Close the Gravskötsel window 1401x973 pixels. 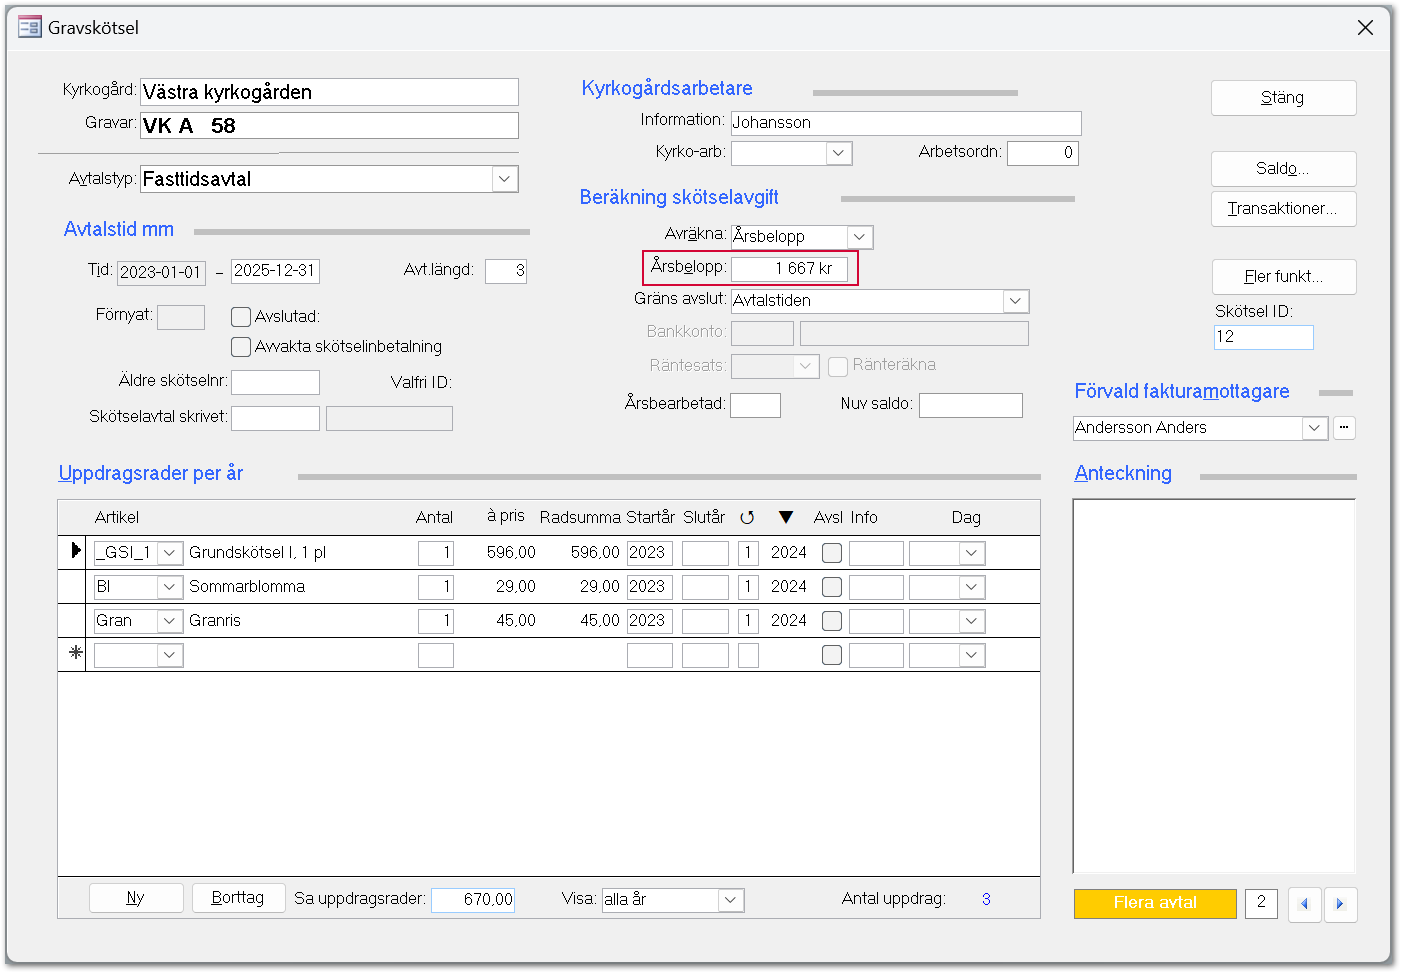tap(1365, 28)
